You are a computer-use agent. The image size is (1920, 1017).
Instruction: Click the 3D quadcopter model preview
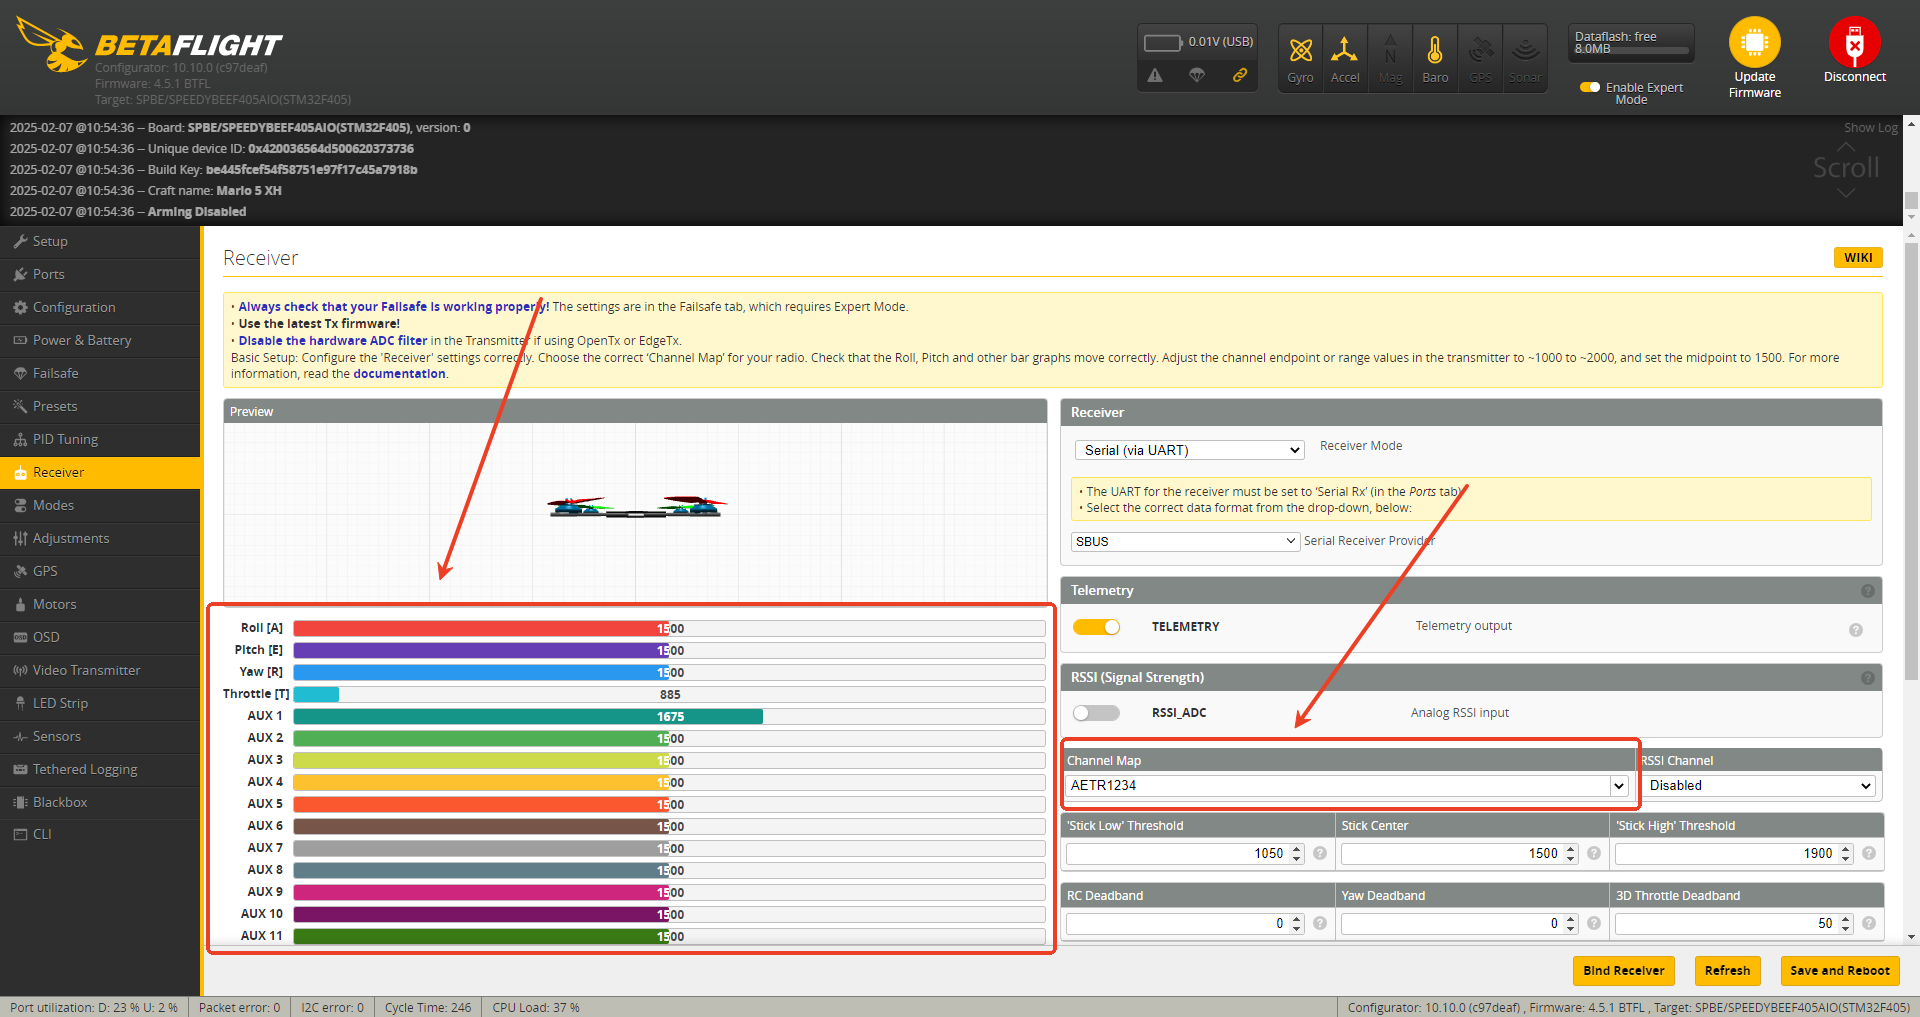636,507
